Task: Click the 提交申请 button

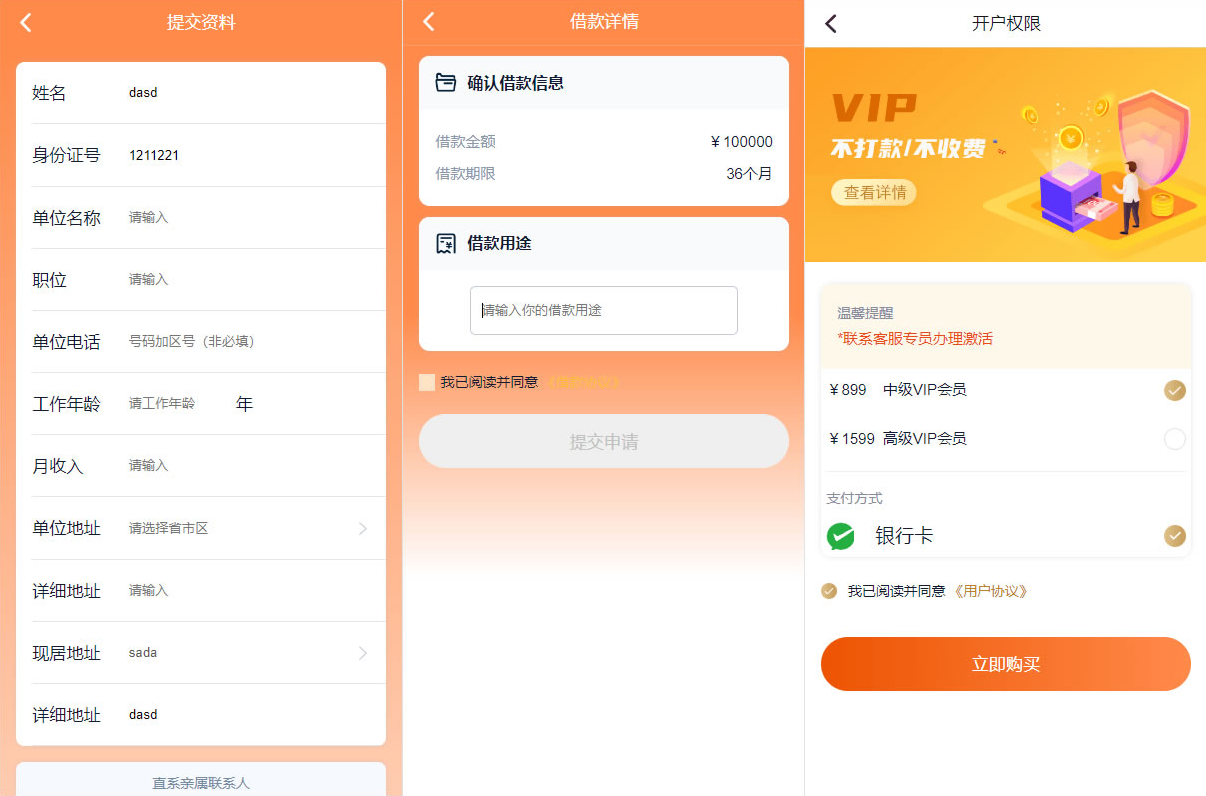Action: pyautogui.click(x=604, y=441)
